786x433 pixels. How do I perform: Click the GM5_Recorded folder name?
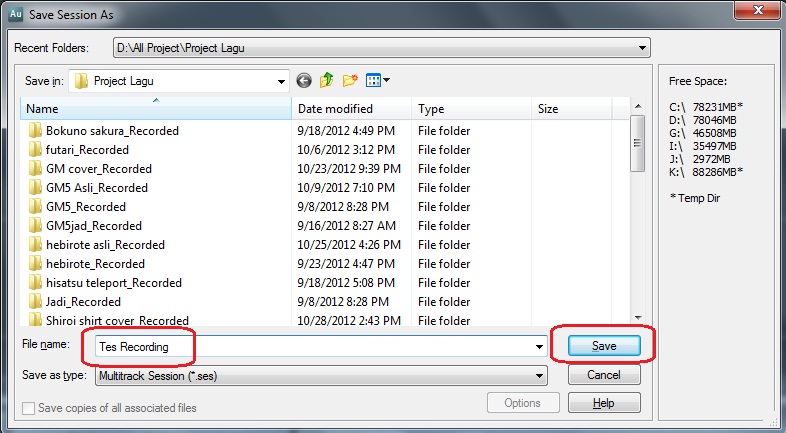86,207
